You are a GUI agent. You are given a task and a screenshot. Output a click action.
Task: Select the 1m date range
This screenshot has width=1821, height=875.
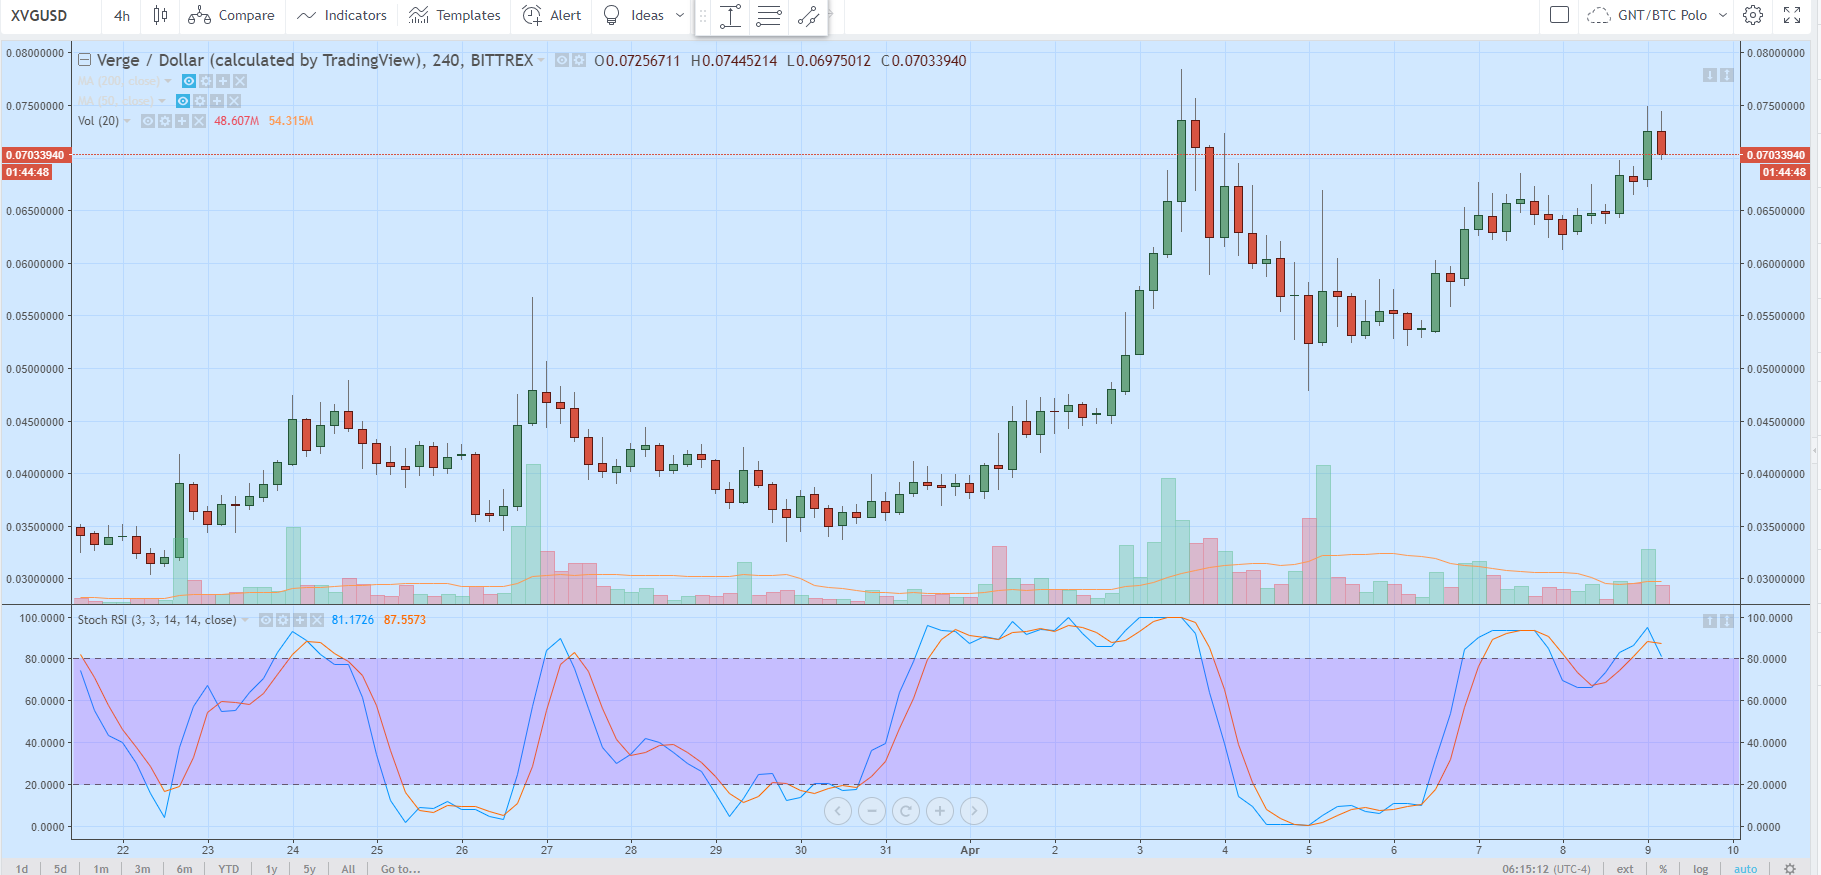(101, 869)
